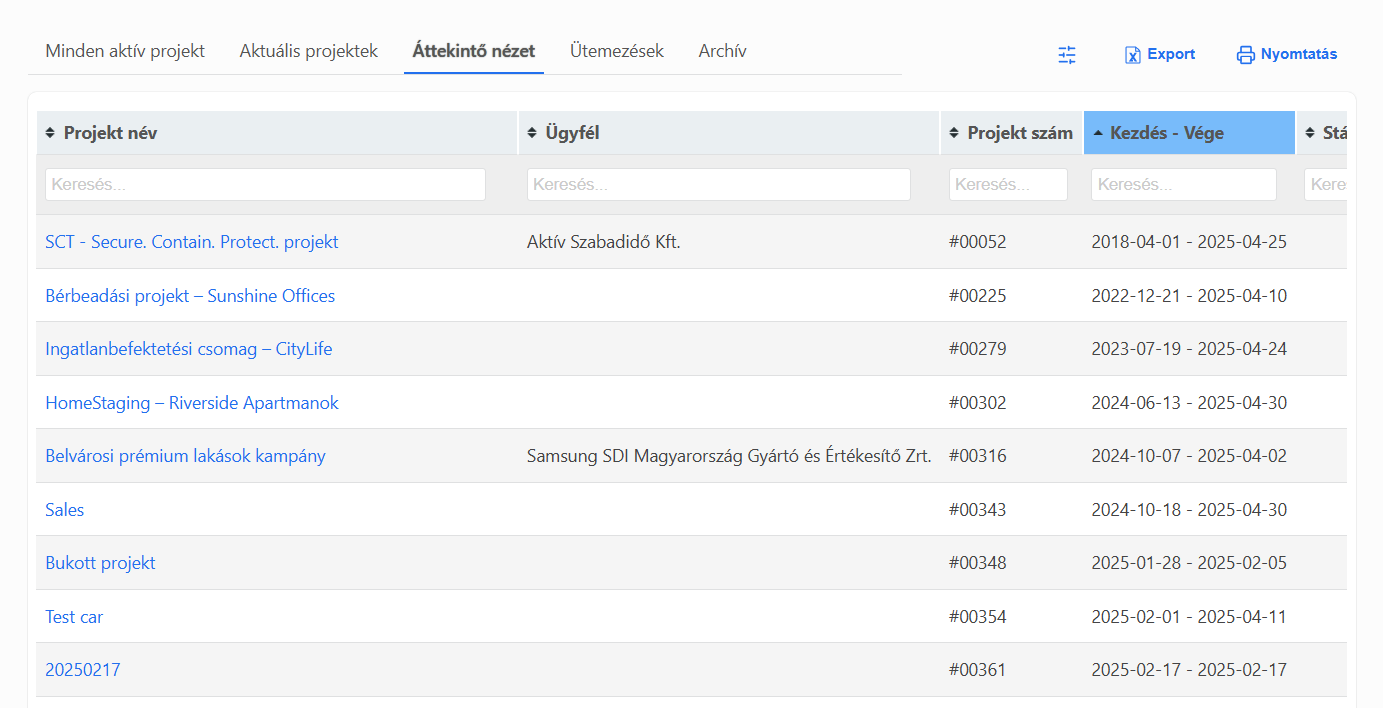
Task: Click the Nyomtatás printer icon
Action: click(x=1245, y=55)
